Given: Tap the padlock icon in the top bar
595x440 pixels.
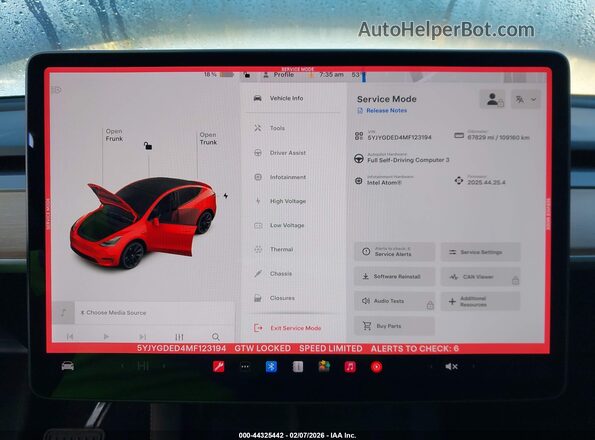Looking at the screenshot, I should (x=247, y=75).
